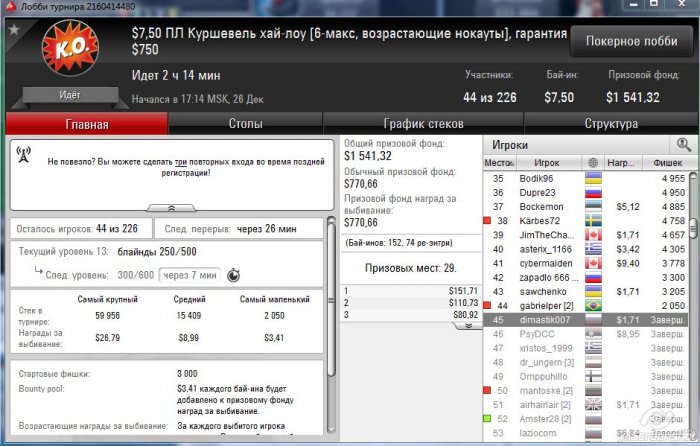Click the info panel scrollbar down arrow
This screenshot has height=446, width=700.
coord(331,429)
